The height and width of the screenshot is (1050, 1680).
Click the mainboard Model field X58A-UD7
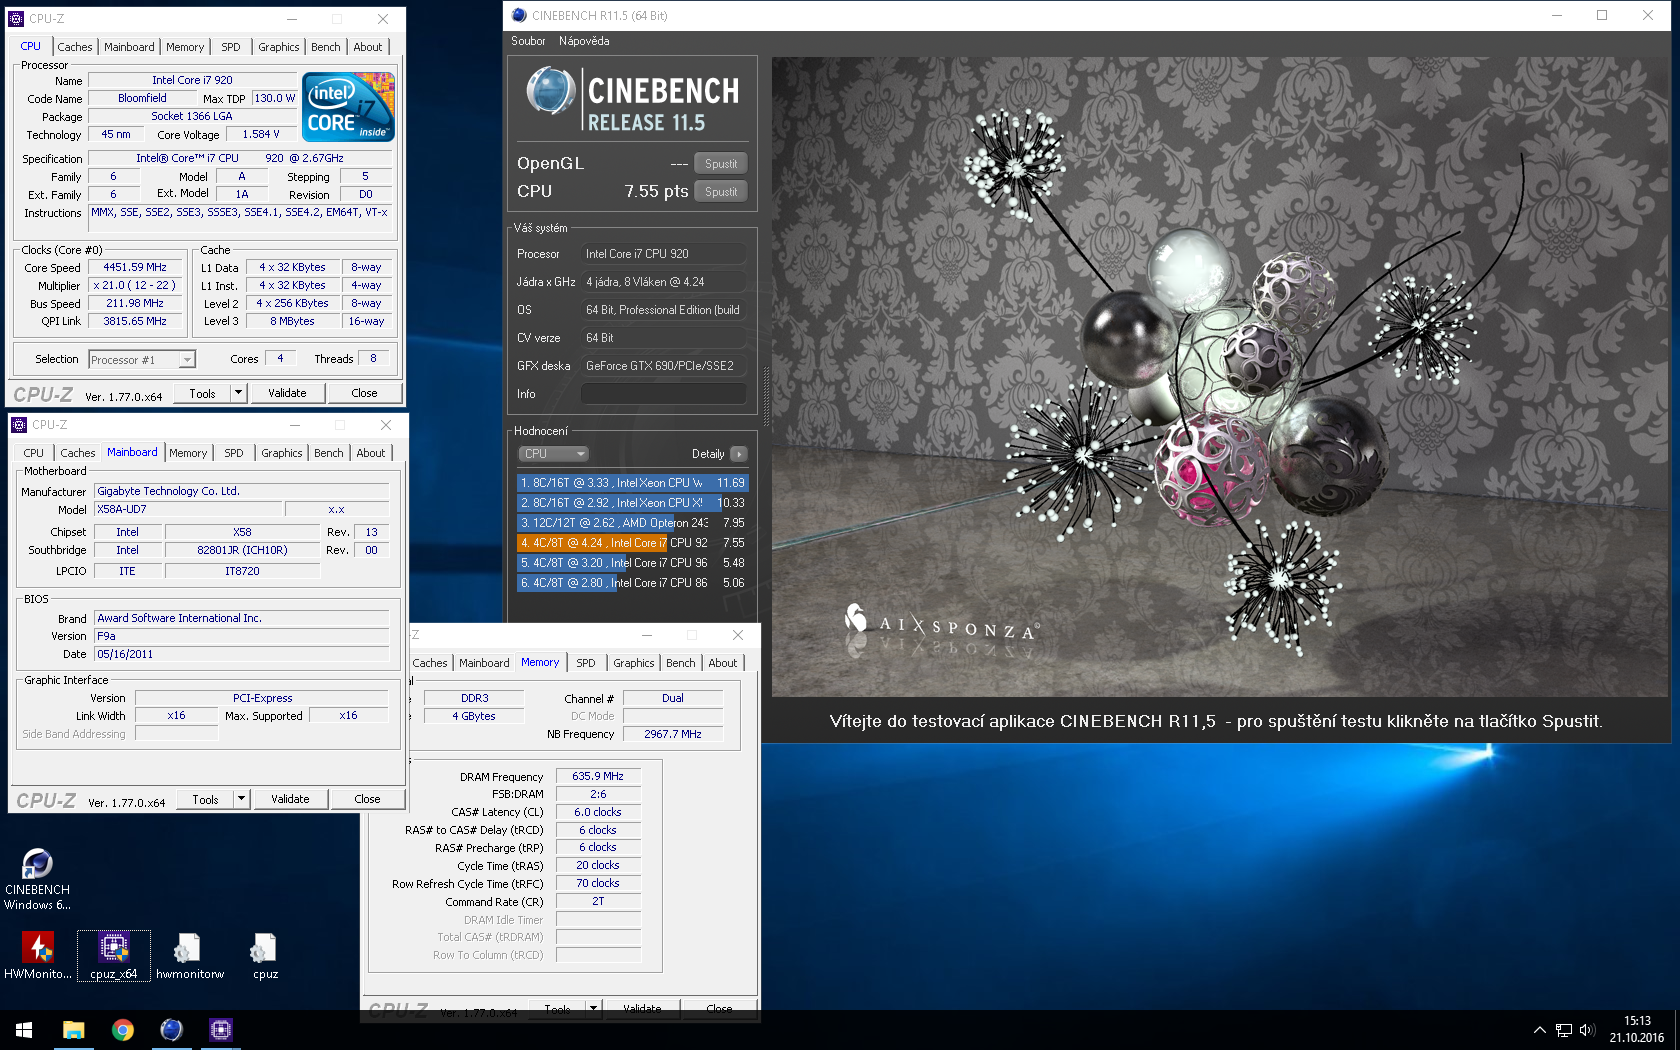pos(188,510)
